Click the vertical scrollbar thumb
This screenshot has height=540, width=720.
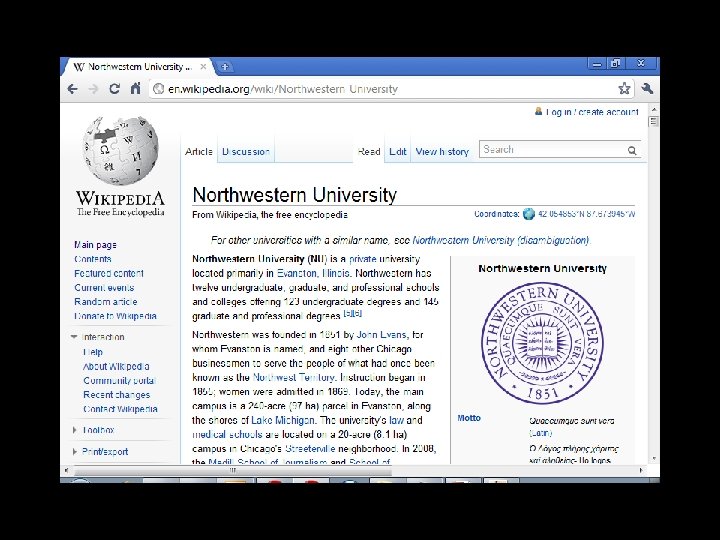[654, 122]
